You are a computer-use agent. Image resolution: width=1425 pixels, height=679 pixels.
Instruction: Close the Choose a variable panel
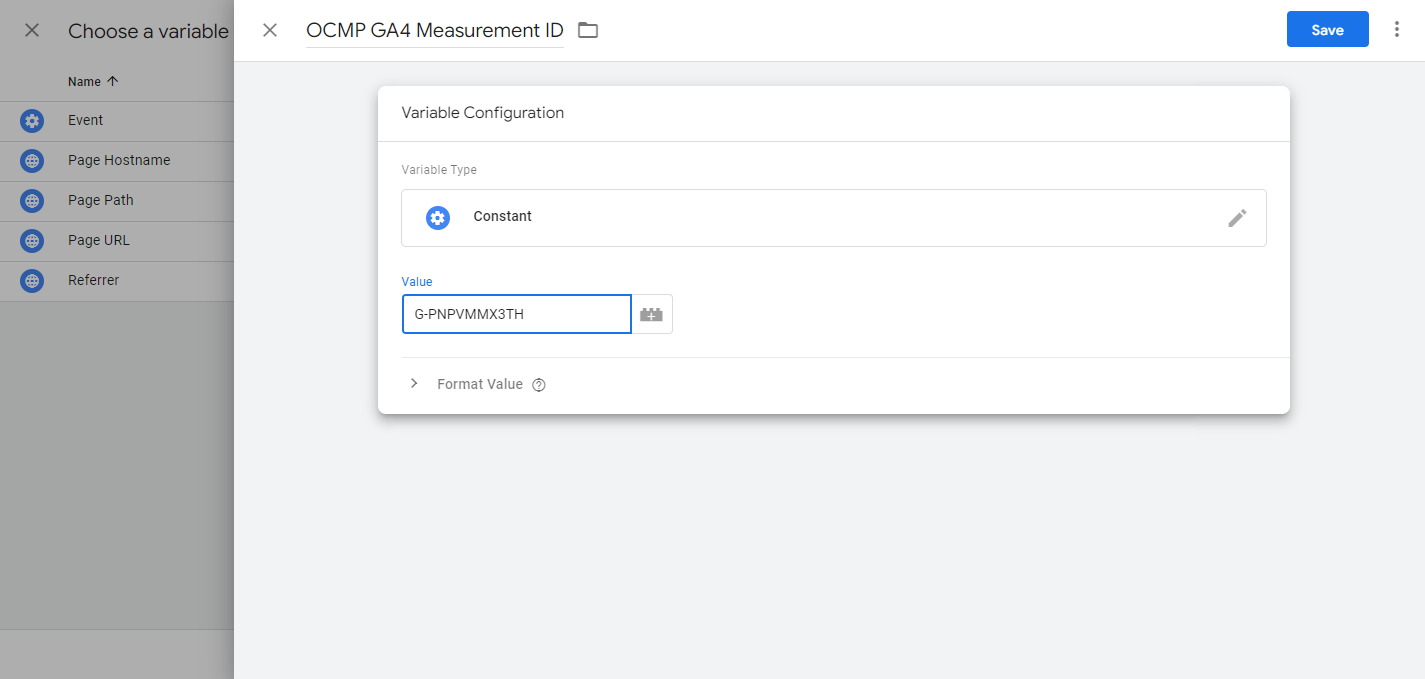click(x=32, y=30)
